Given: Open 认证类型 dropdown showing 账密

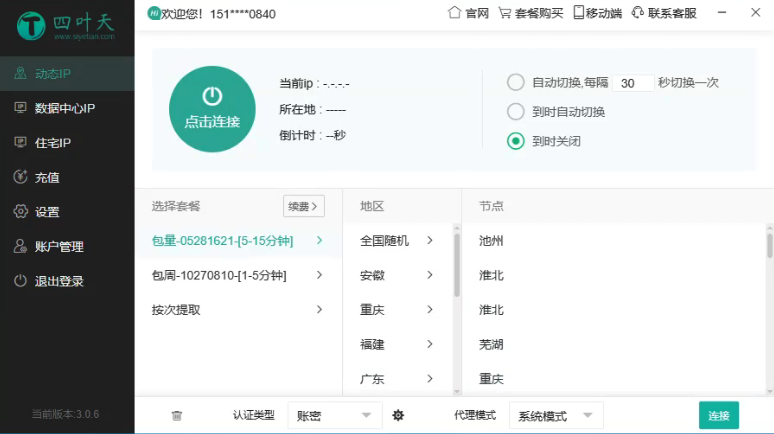Looking at the screenshot, I should (x=334, y=415).
